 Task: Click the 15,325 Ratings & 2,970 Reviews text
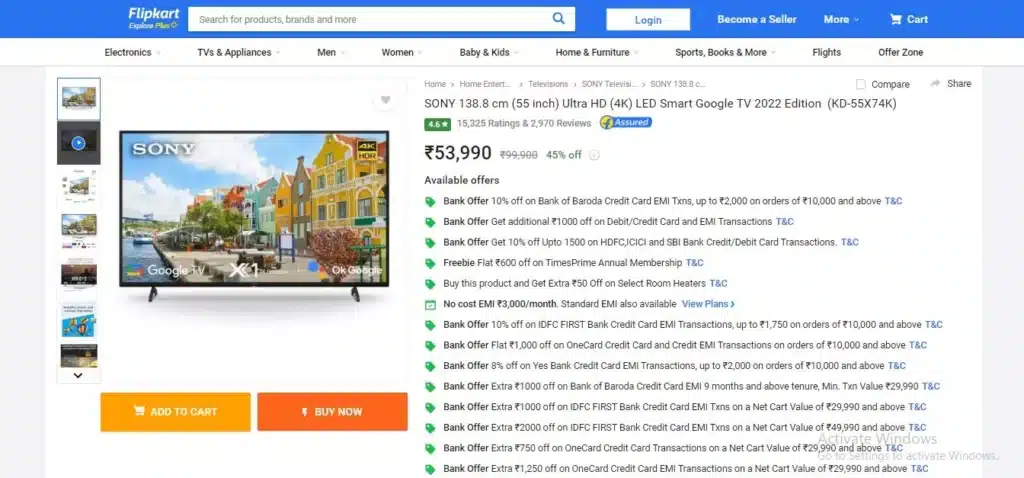(524, 123)
